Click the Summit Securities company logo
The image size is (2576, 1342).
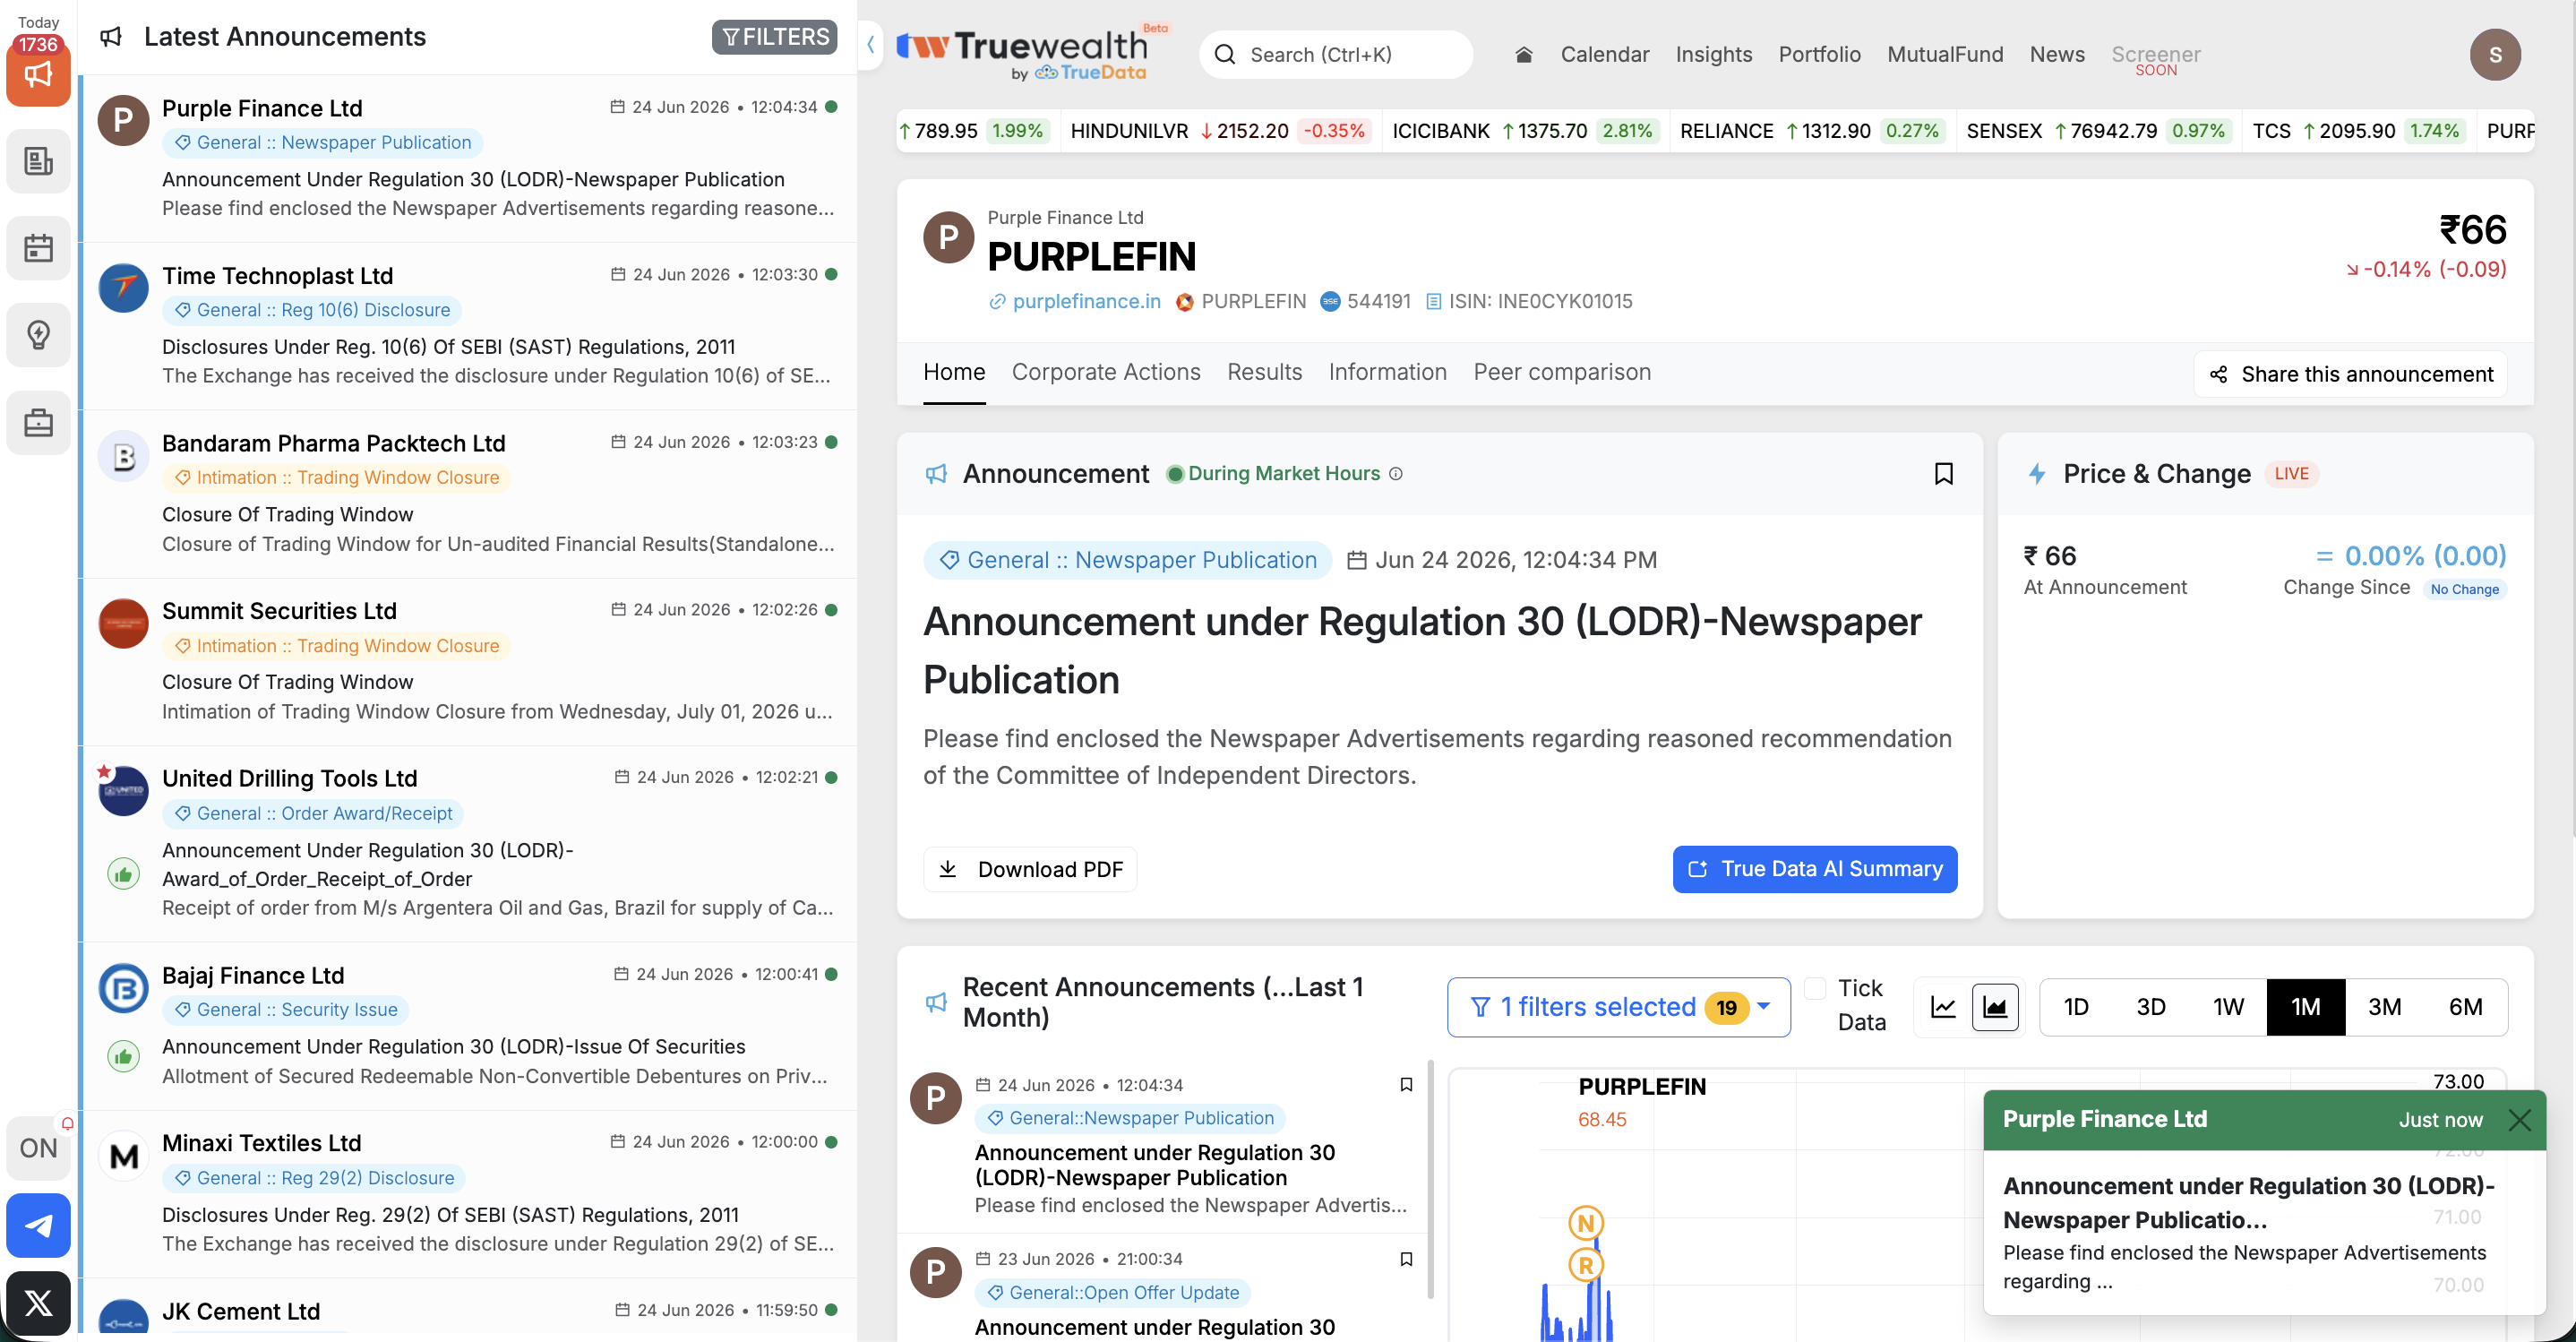click(x=123, y=624)
